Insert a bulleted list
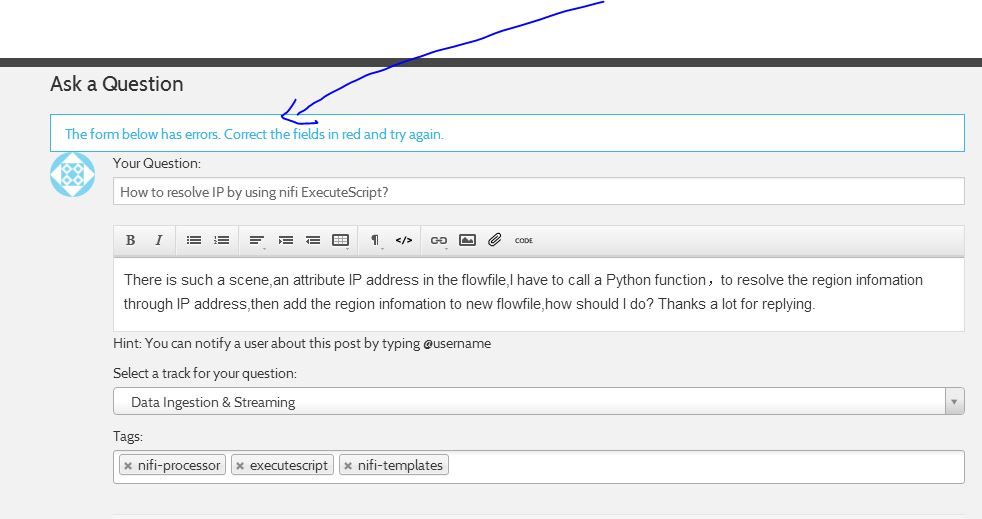The image size is (982, 519). point(194,240)
